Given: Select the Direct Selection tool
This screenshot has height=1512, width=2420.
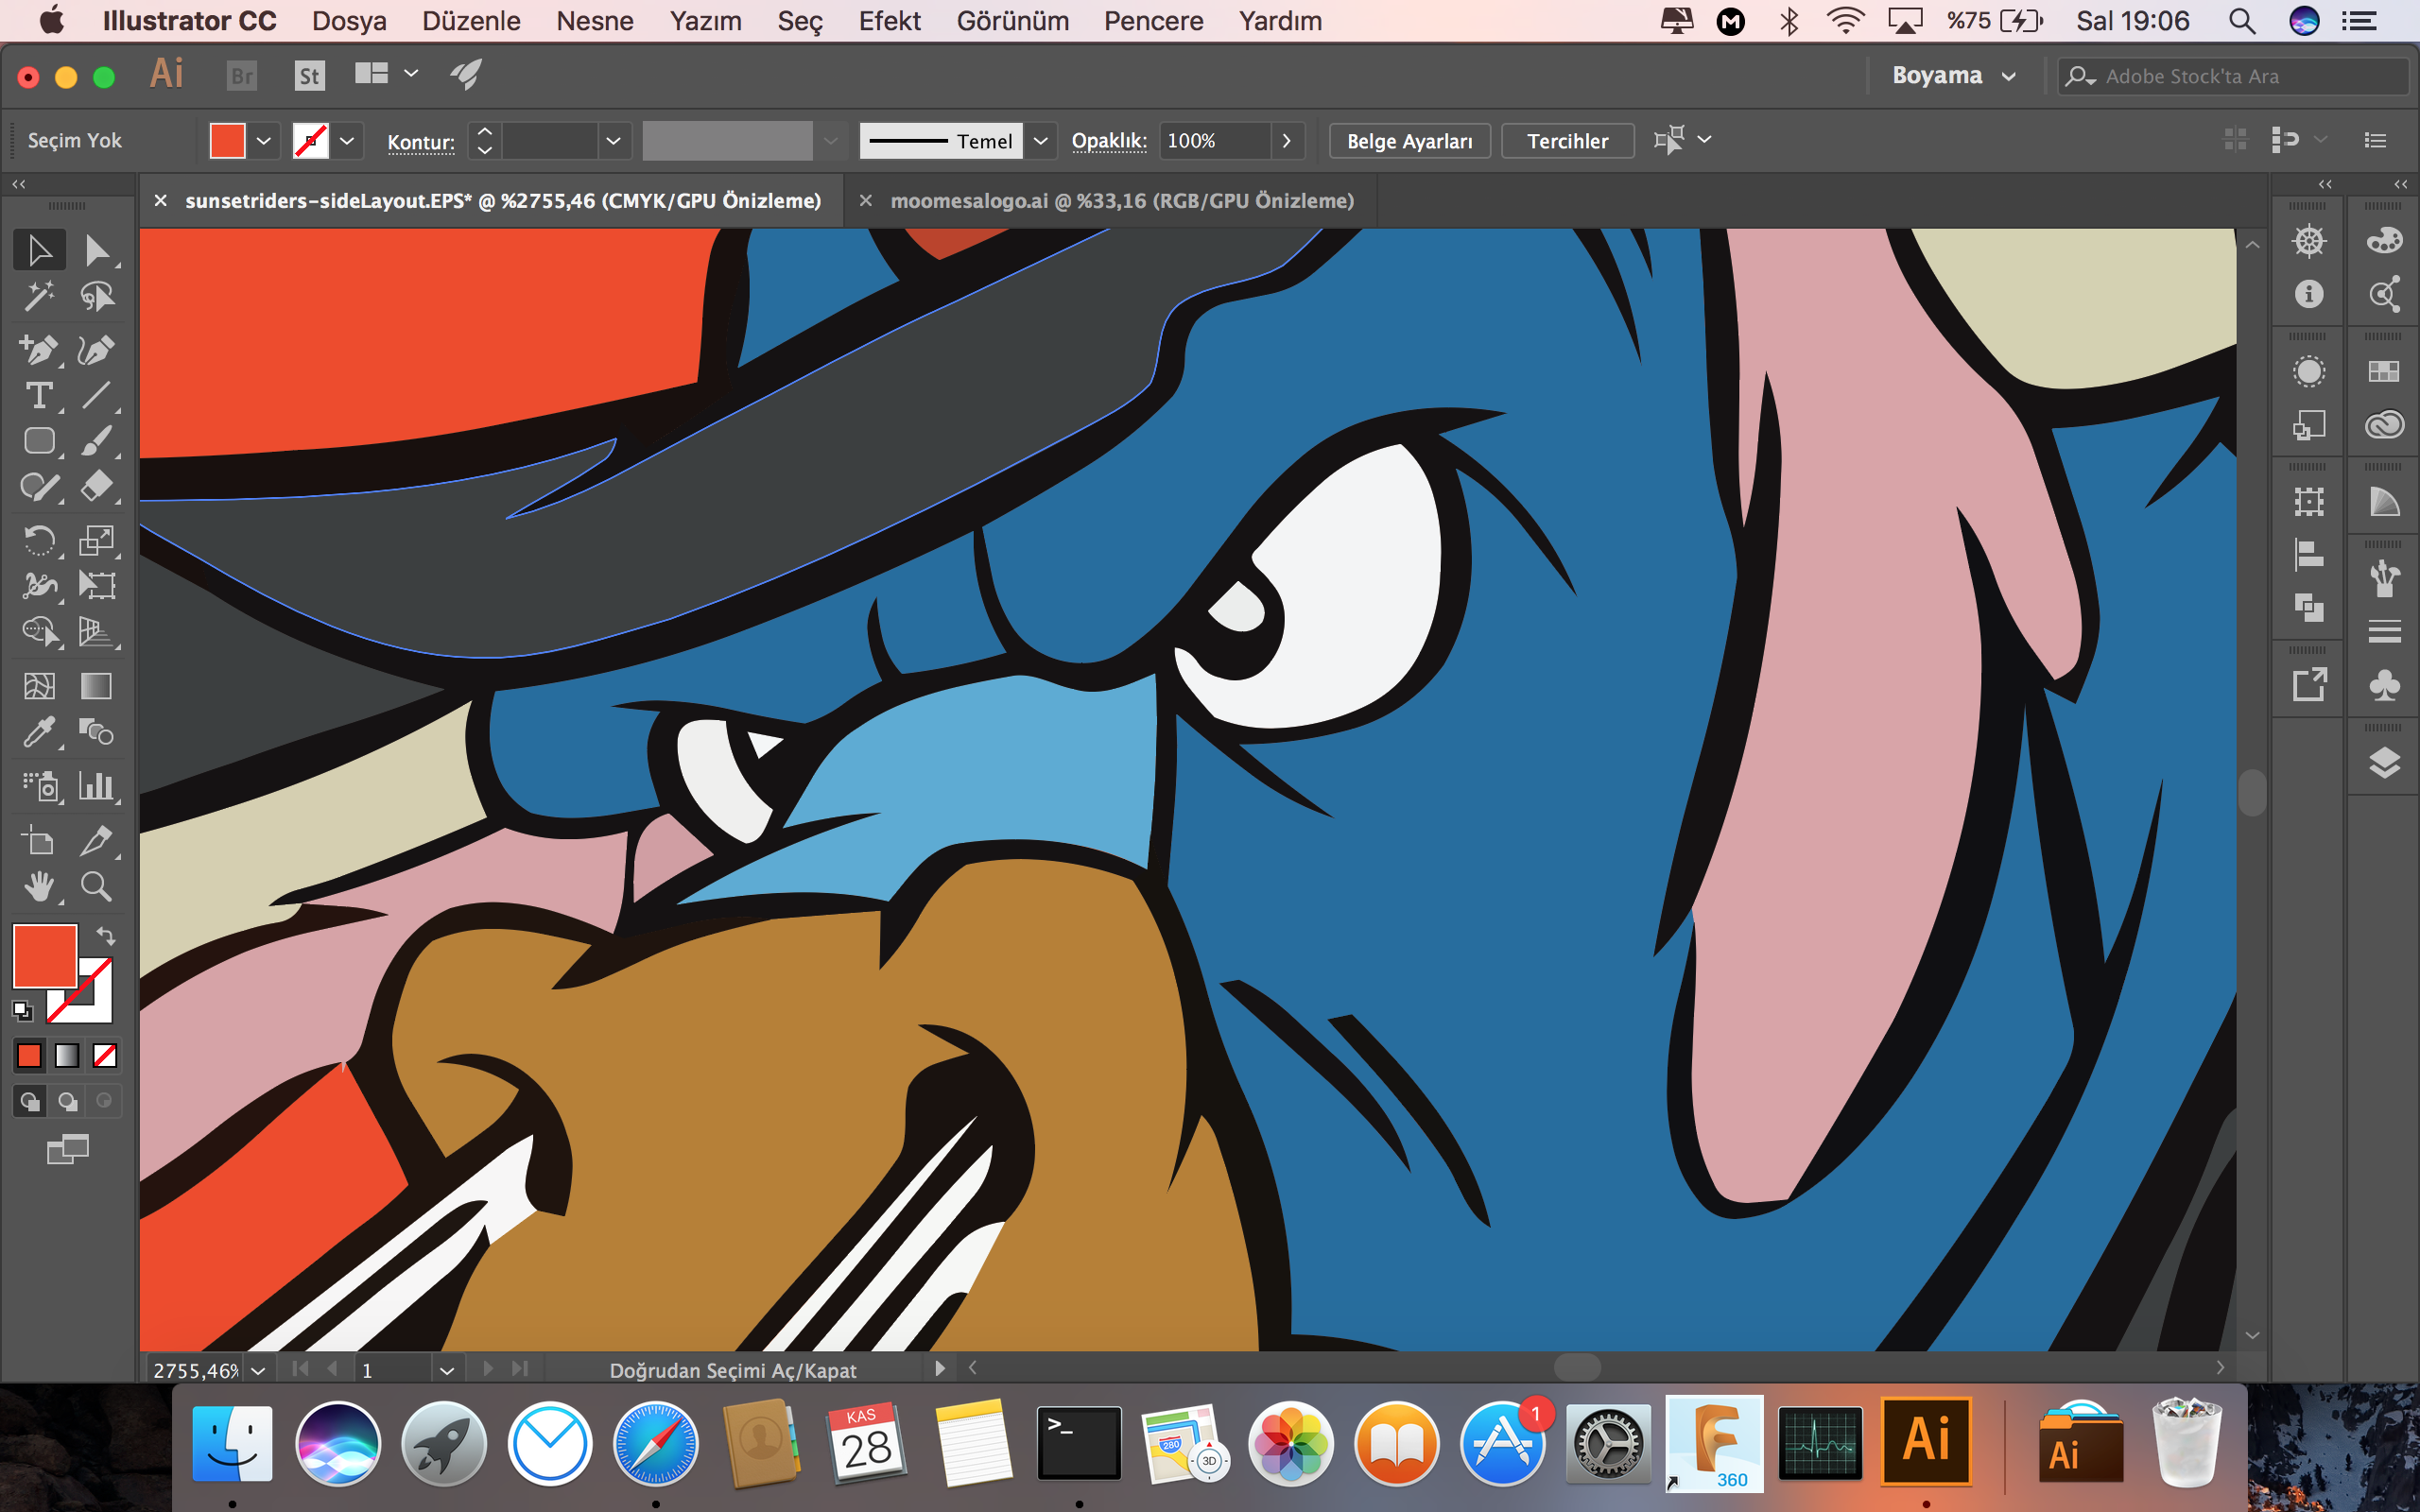Looking at the screenshot, I should click(96, 250).
